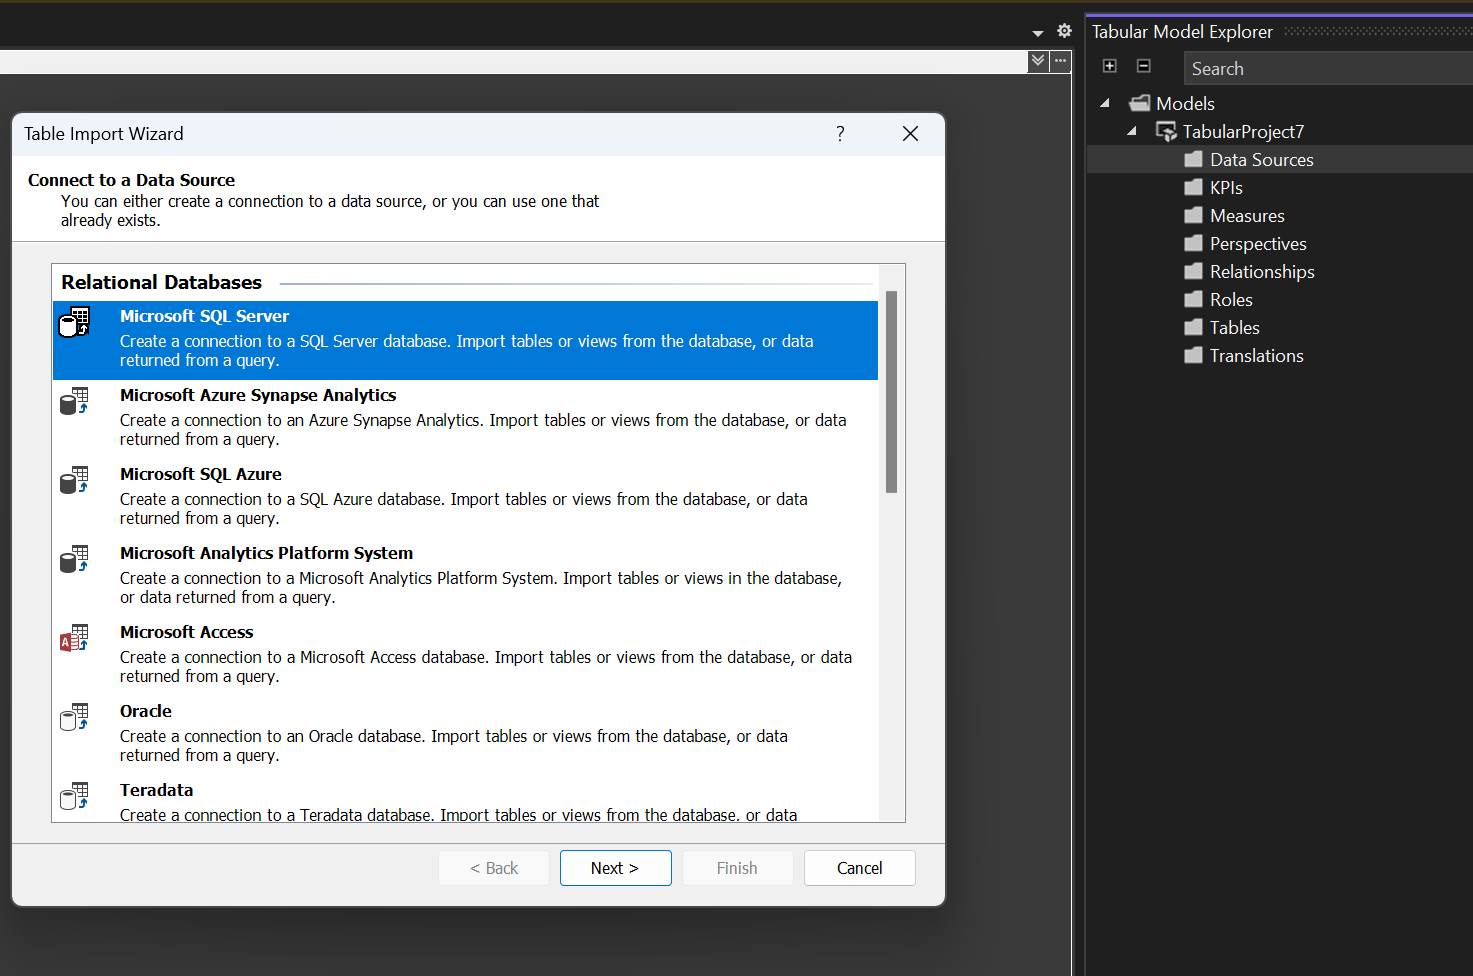Click the Relational Databases group header

click(161, 282)
